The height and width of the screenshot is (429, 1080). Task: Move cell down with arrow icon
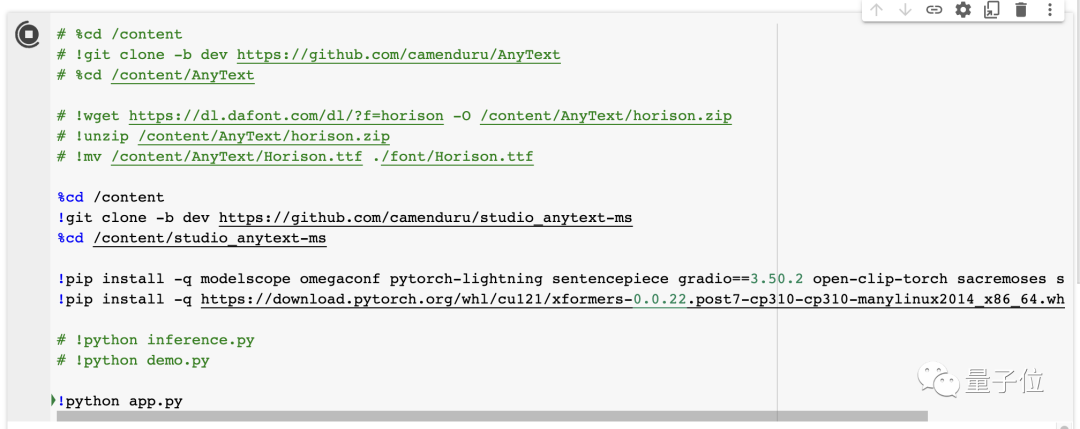click(905, 10)
